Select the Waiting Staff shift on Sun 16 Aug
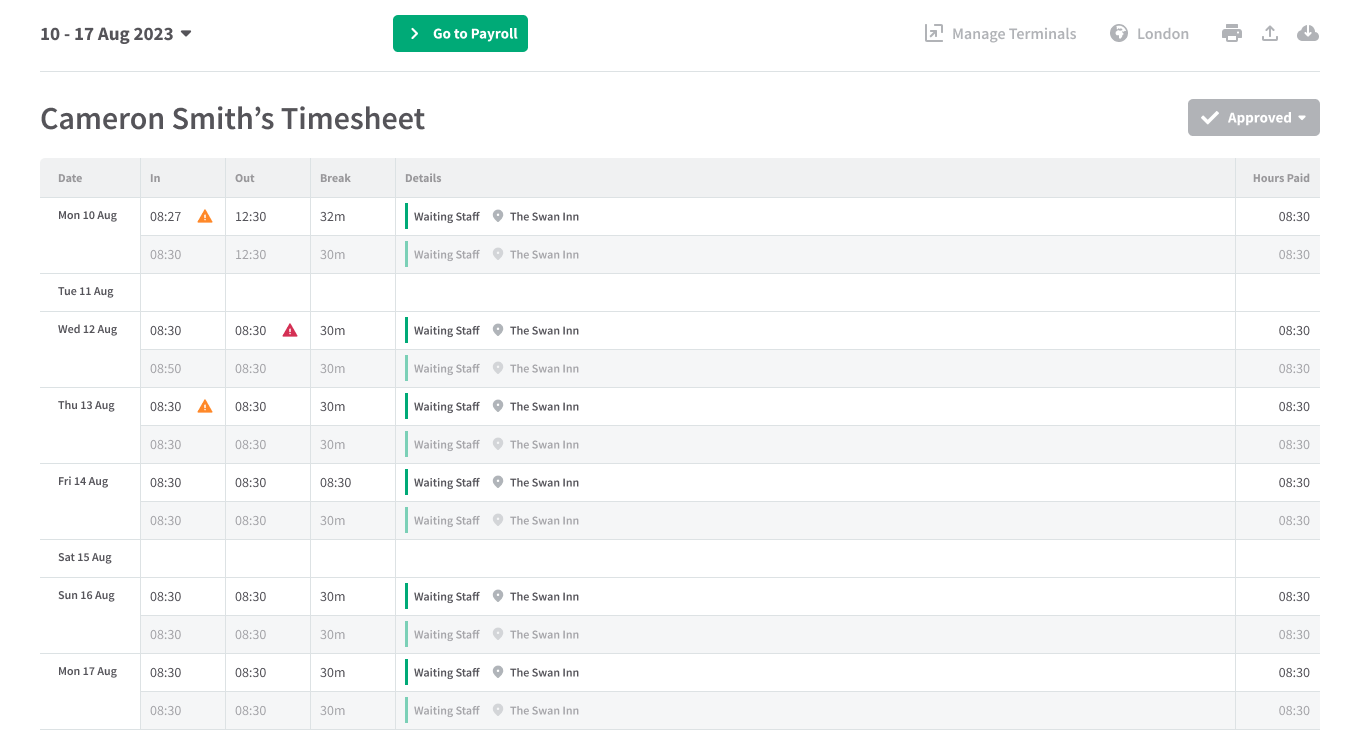1360x730 pixels. click(x=446, y=596)
